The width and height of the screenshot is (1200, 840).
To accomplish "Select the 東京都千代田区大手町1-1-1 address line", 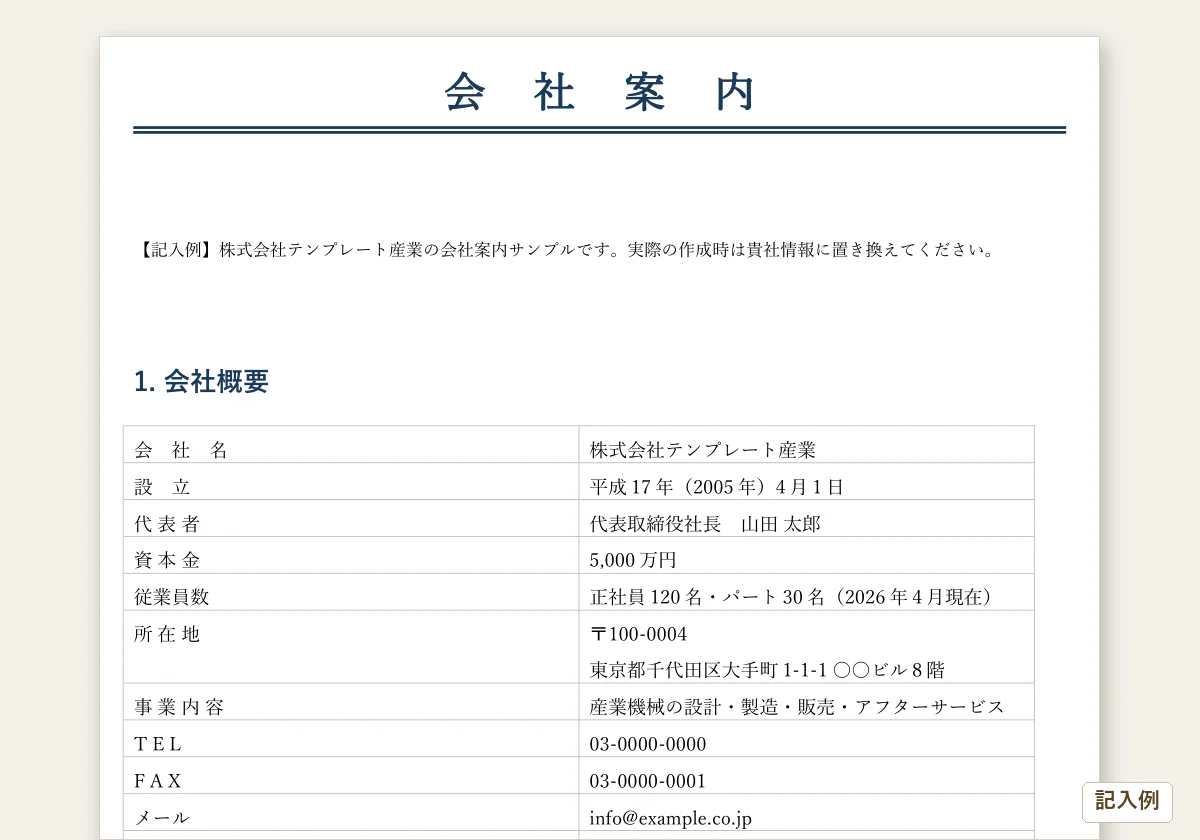I will coord(767,670).
